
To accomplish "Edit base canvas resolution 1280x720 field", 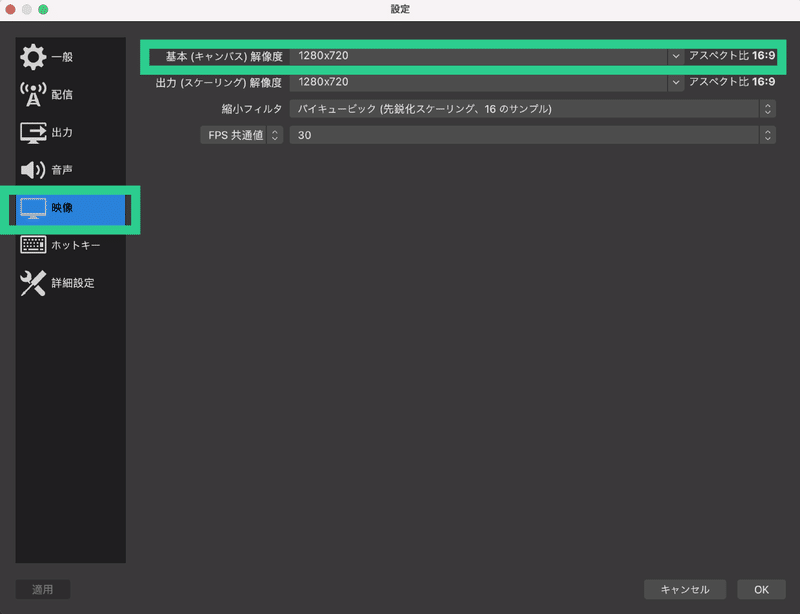I will 478,56.
